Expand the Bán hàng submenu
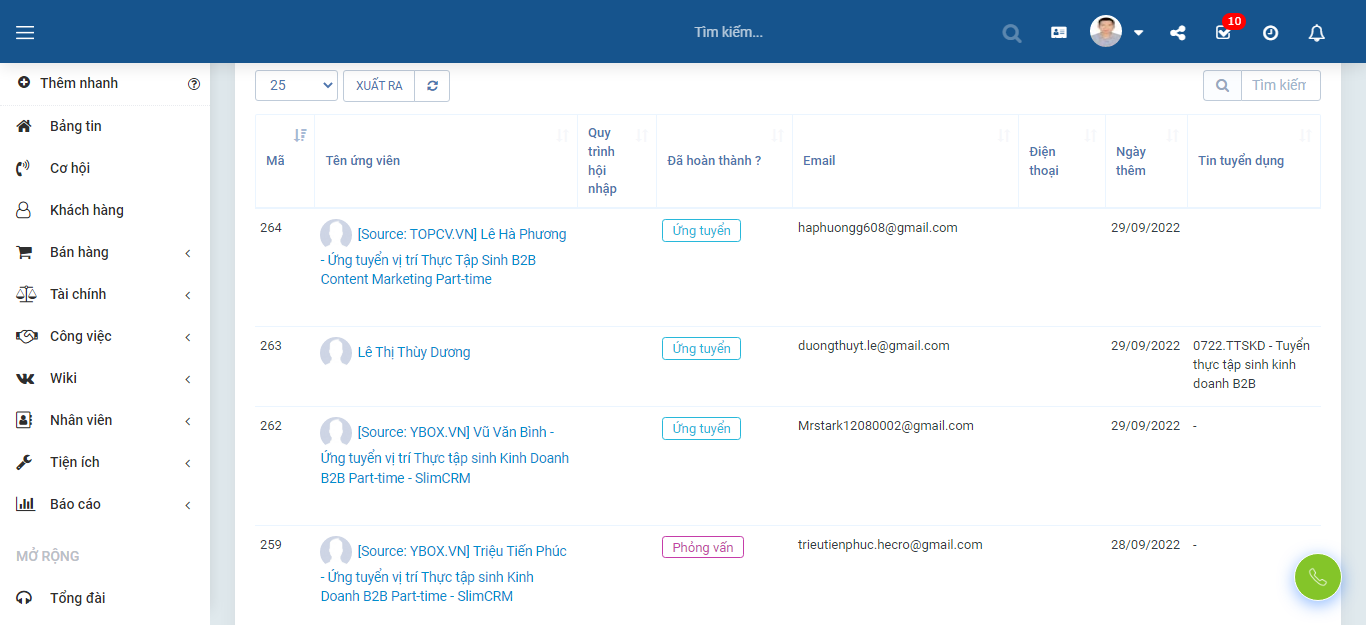1366x625 pixels. 105,252
